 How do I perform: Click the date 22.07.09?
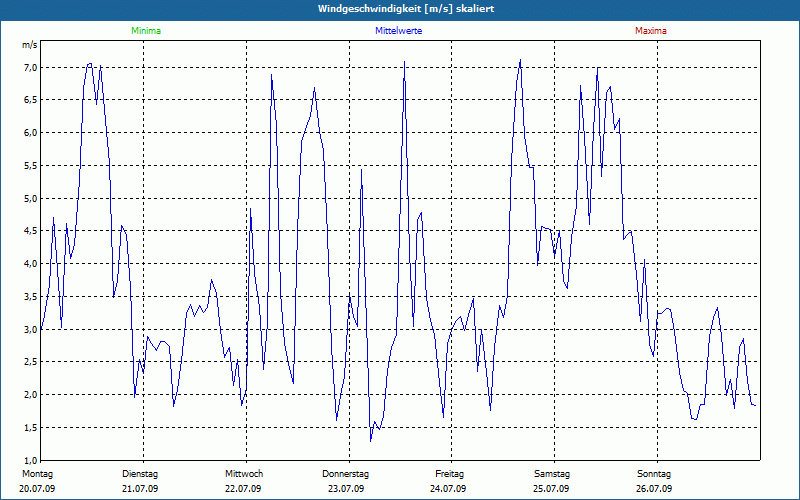click(x=243, y=489)
